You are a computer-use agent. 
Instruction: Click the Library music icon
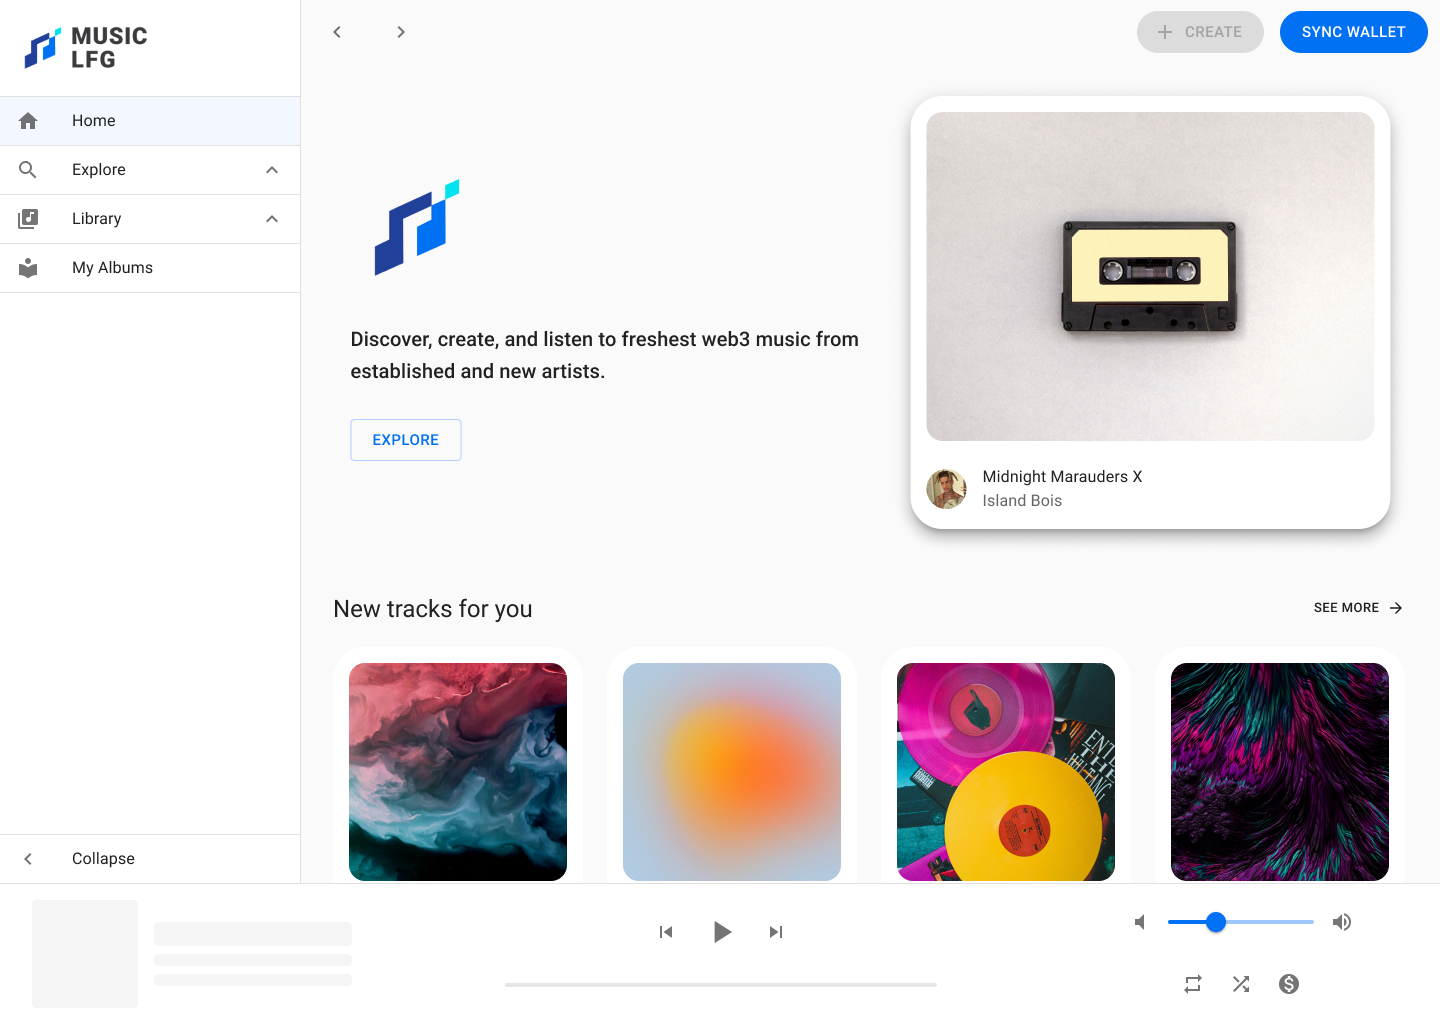pos(28,219)
